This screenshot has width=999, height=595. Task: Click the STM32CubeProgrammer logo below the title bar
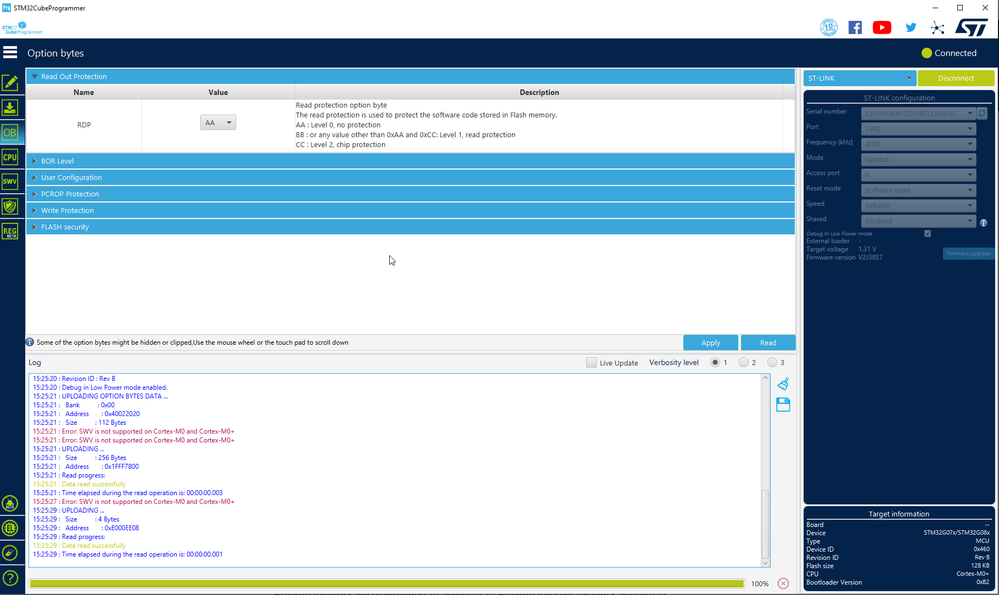[22, 28]
